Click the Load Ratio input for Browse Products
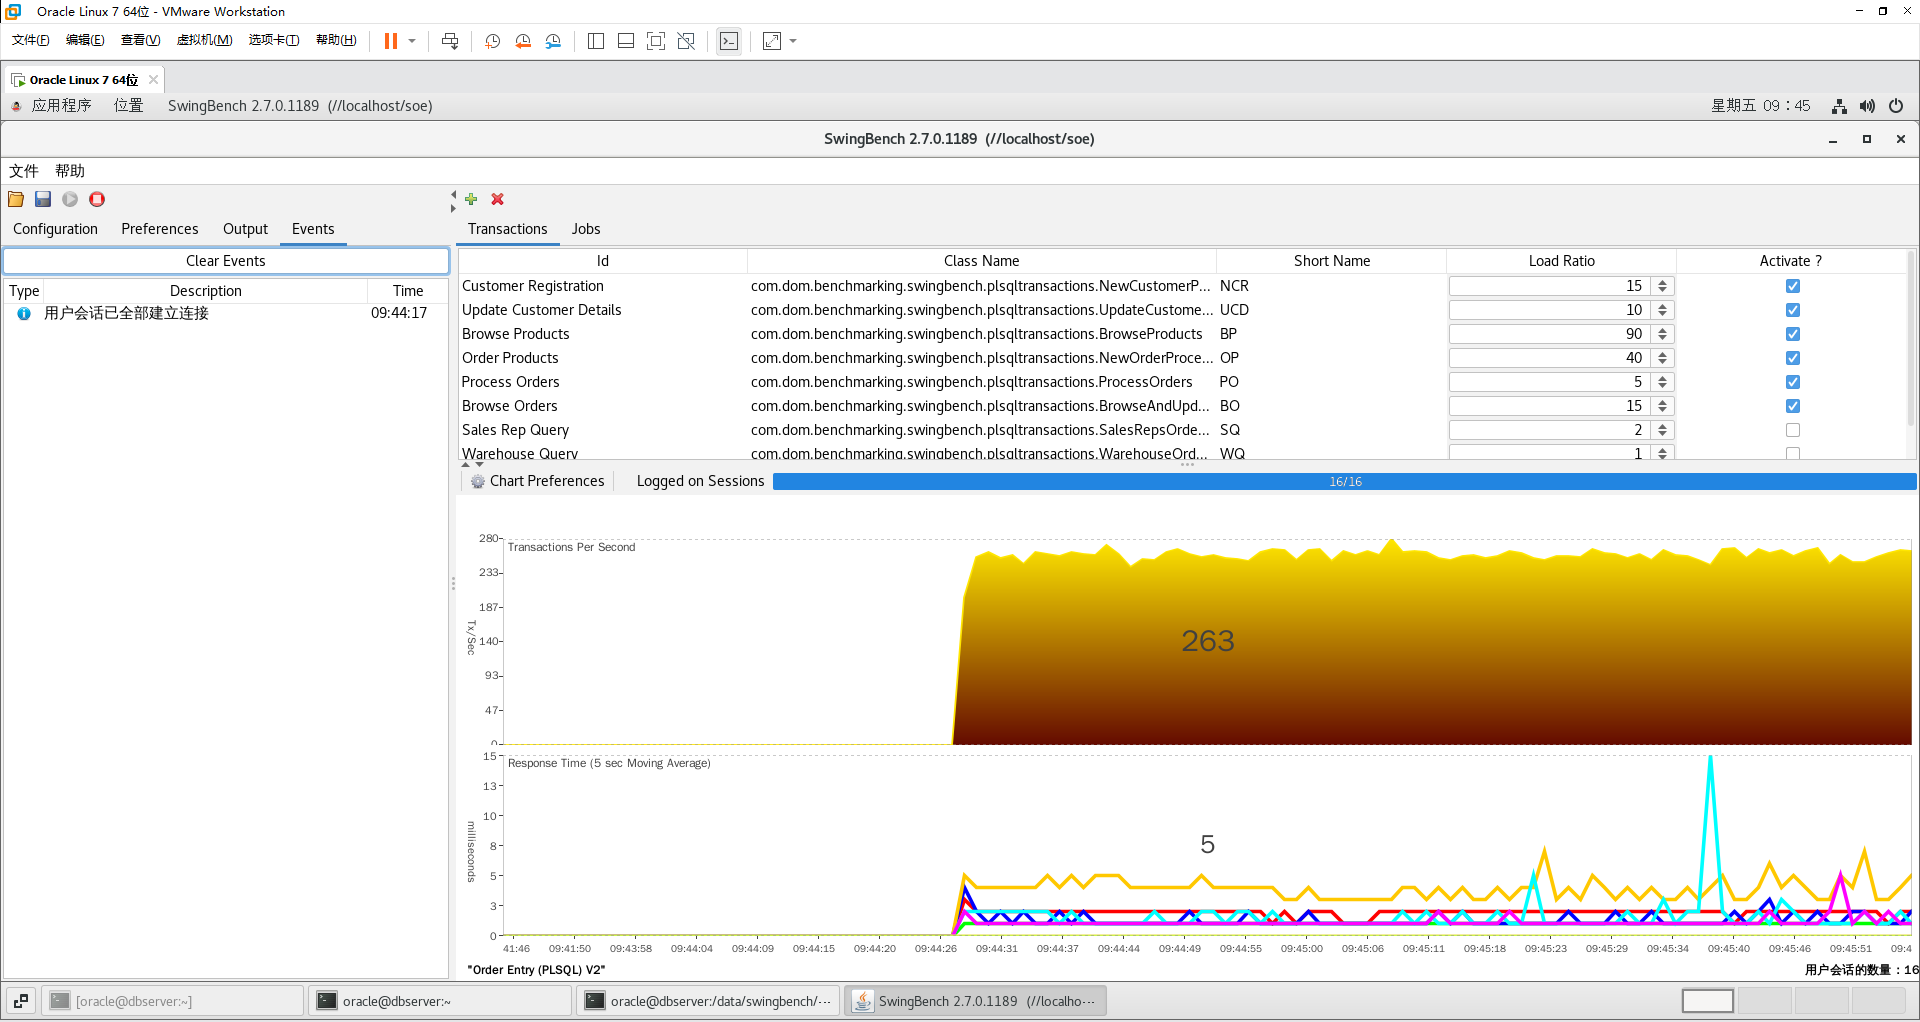 (x=1548, y=334)
